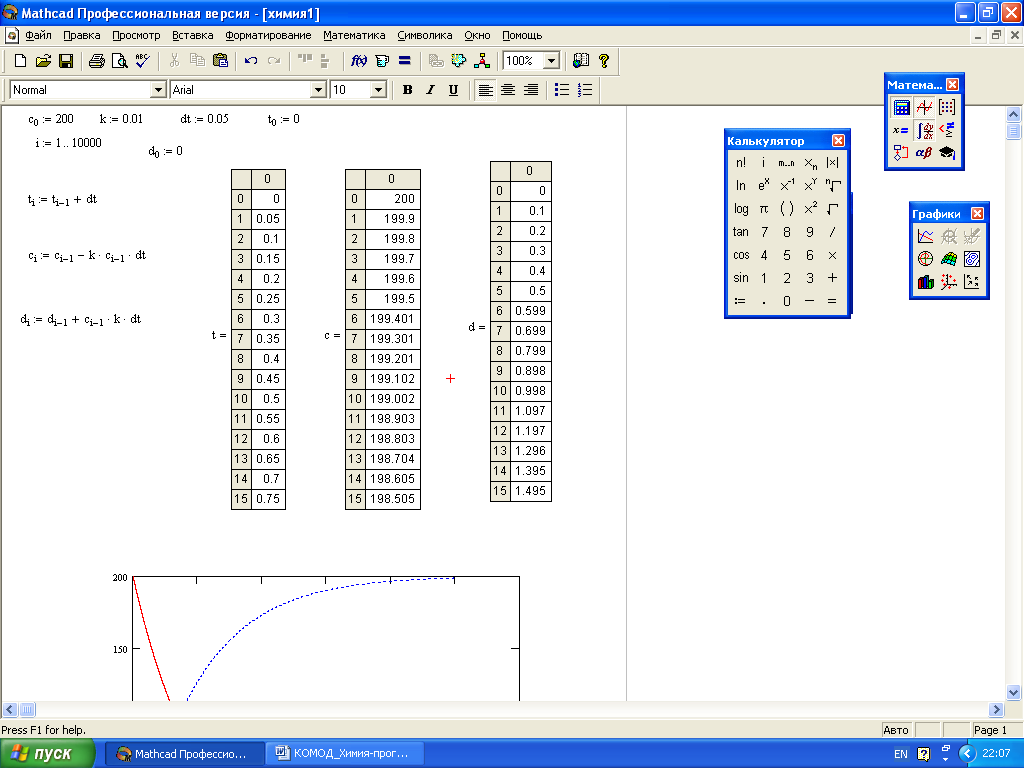The width and height of the screenshot is (1024, 768).
Task: Click the Insert Function f(x) icon
Action: tap(359, 61)
